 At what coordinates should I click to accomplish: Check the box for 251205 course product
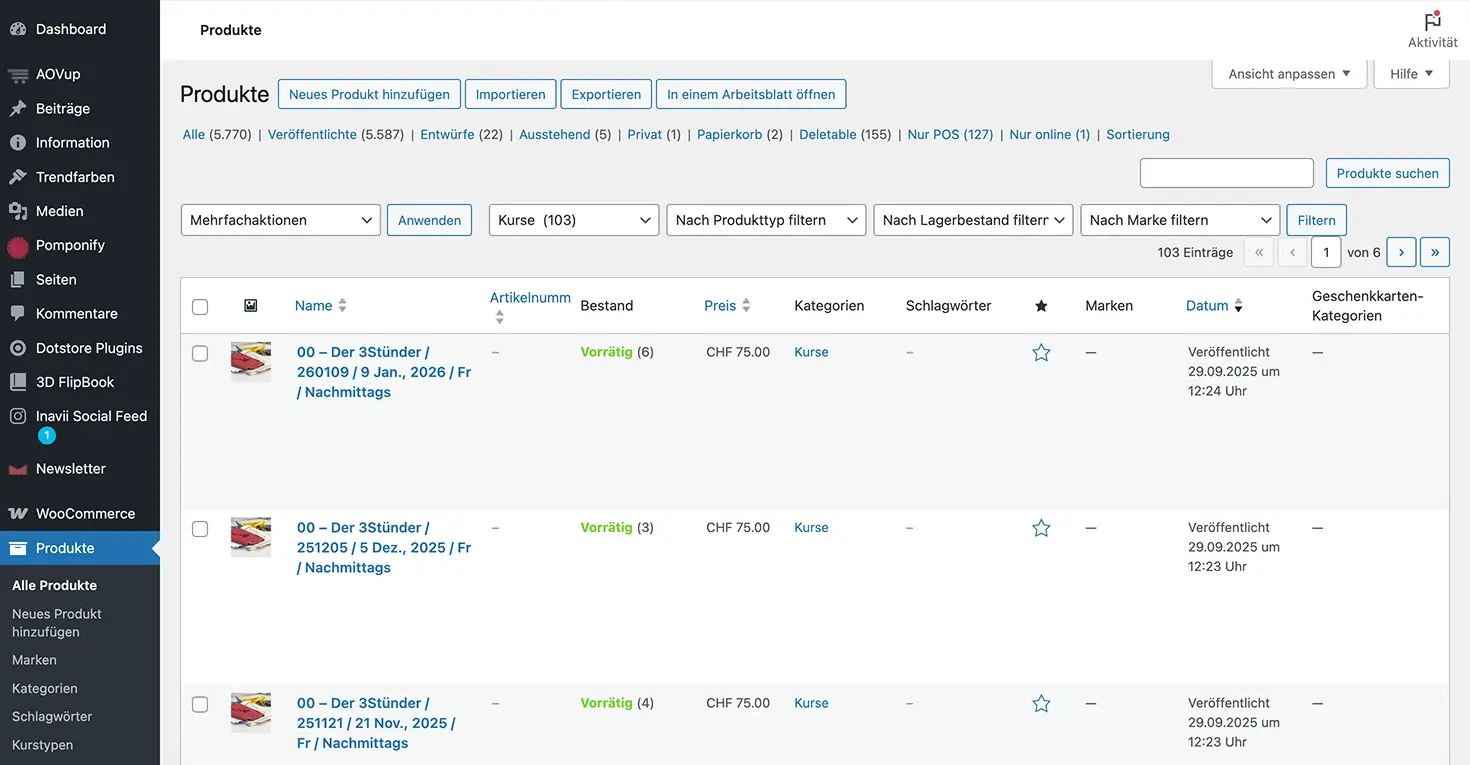[200, 529]
